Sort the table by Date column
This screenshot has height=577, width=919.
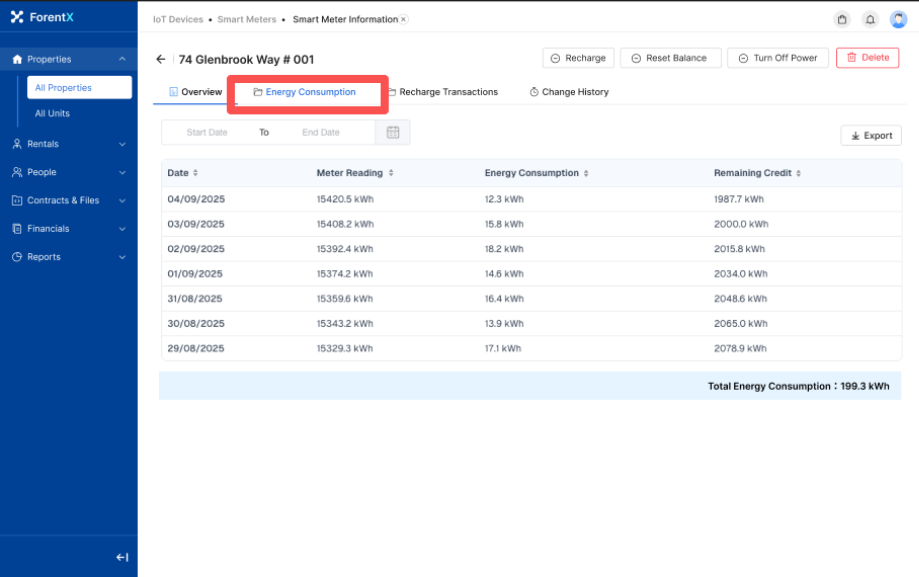click(195, 173)
